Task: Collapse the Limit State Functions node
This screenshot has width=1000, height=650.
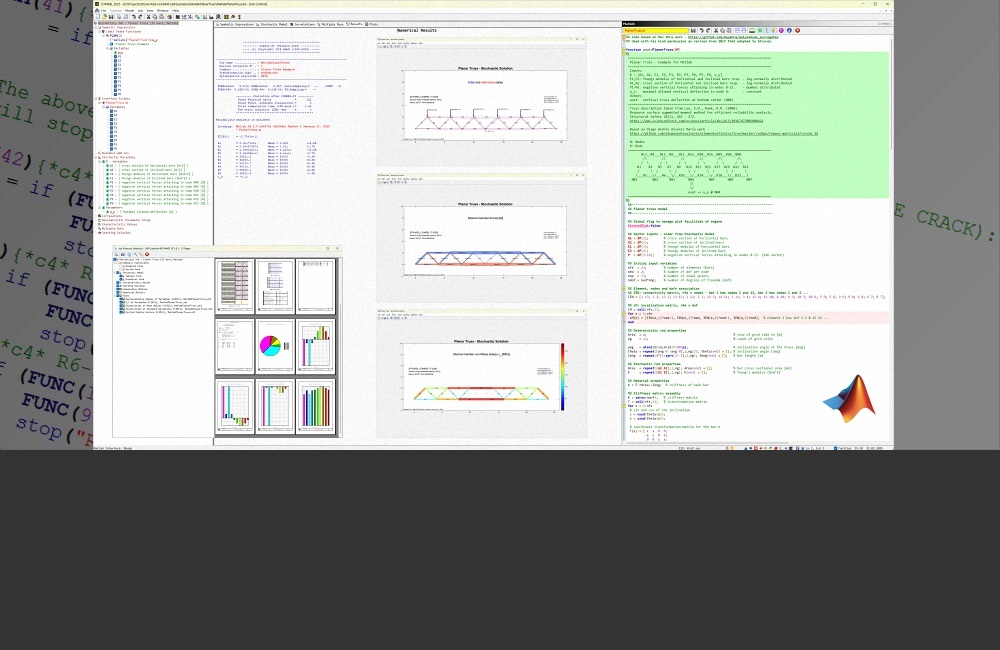Action: click(x=99, y=31)
